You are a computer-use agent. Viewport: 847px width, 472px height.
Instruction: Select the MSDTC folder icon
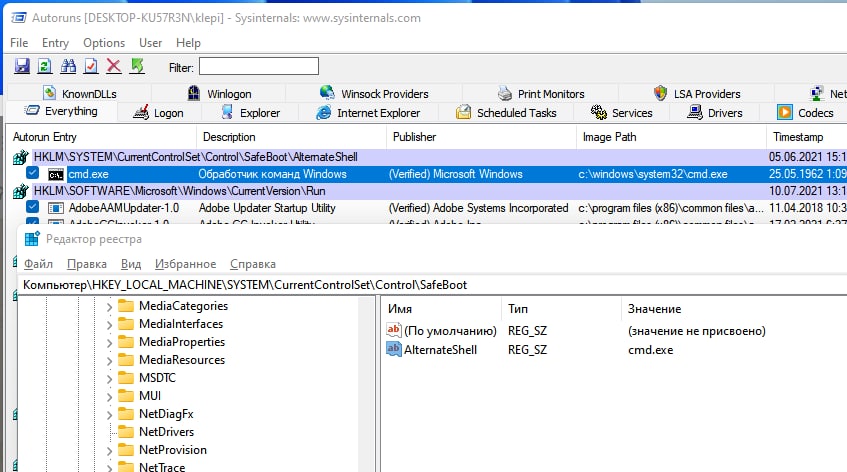pyautogui.click(x=126, y=377)
